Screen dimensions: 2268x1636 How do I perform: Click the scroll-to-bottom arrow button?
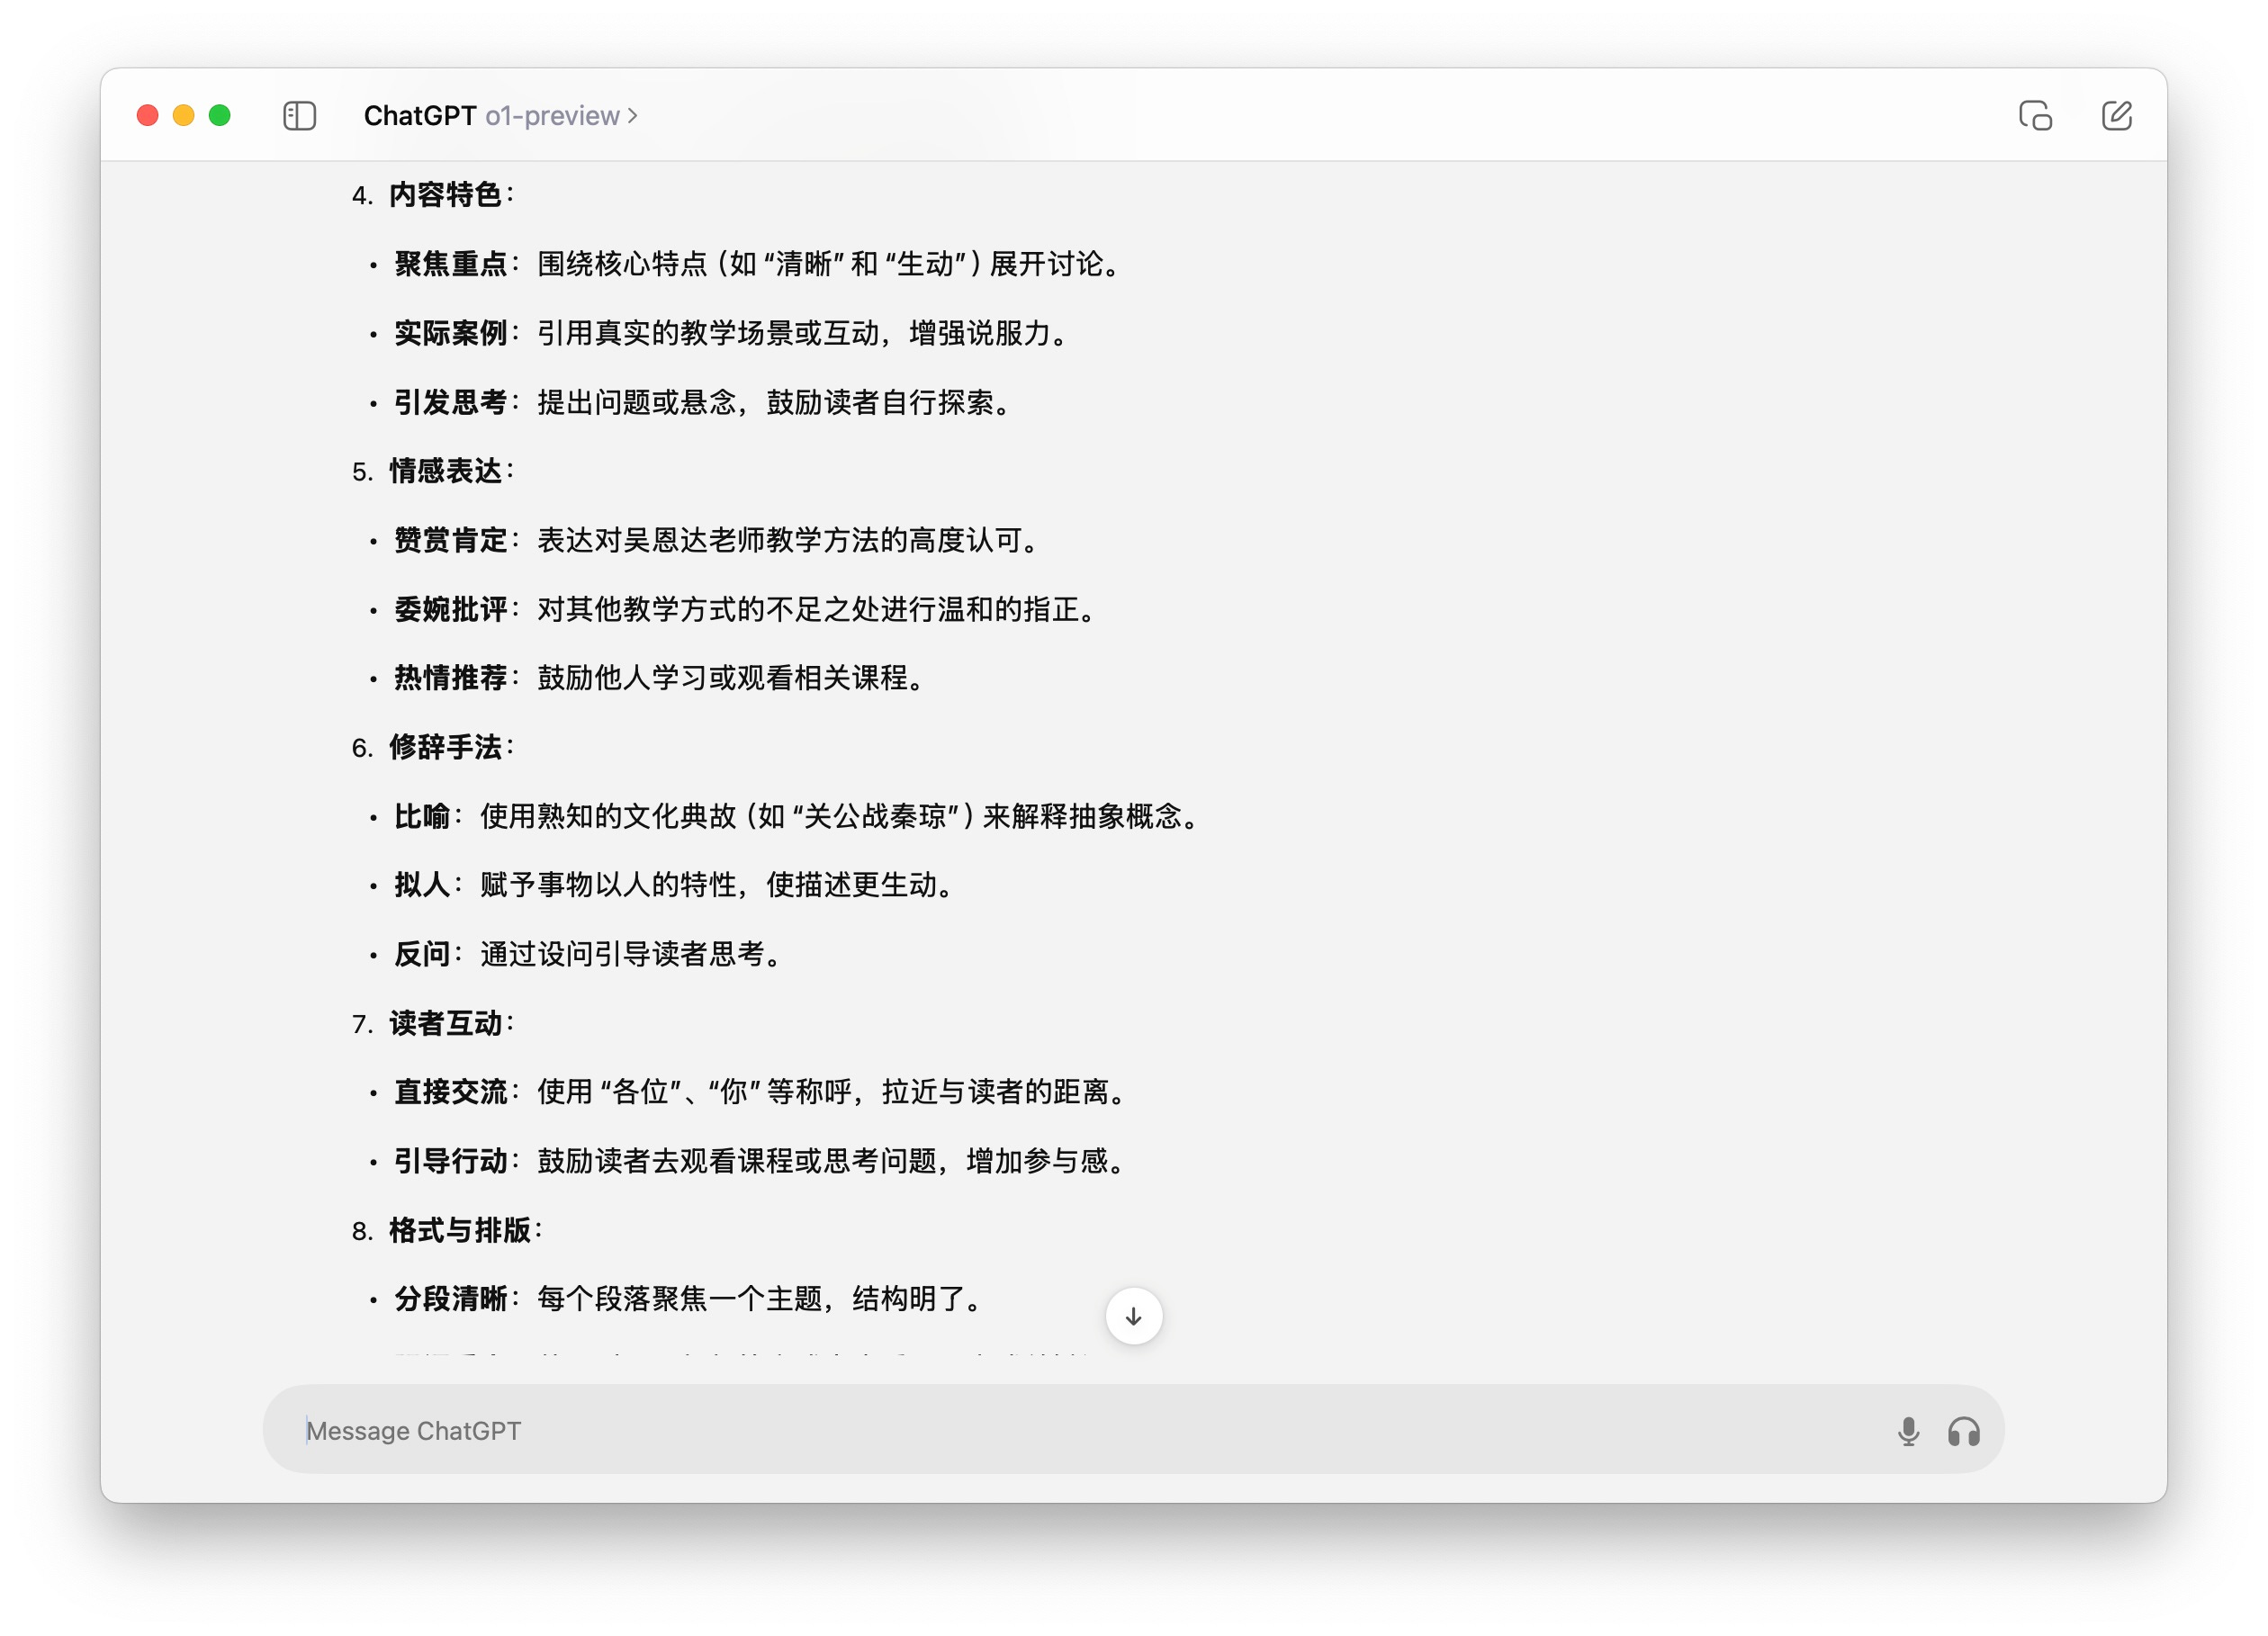coord(1133,1316)
